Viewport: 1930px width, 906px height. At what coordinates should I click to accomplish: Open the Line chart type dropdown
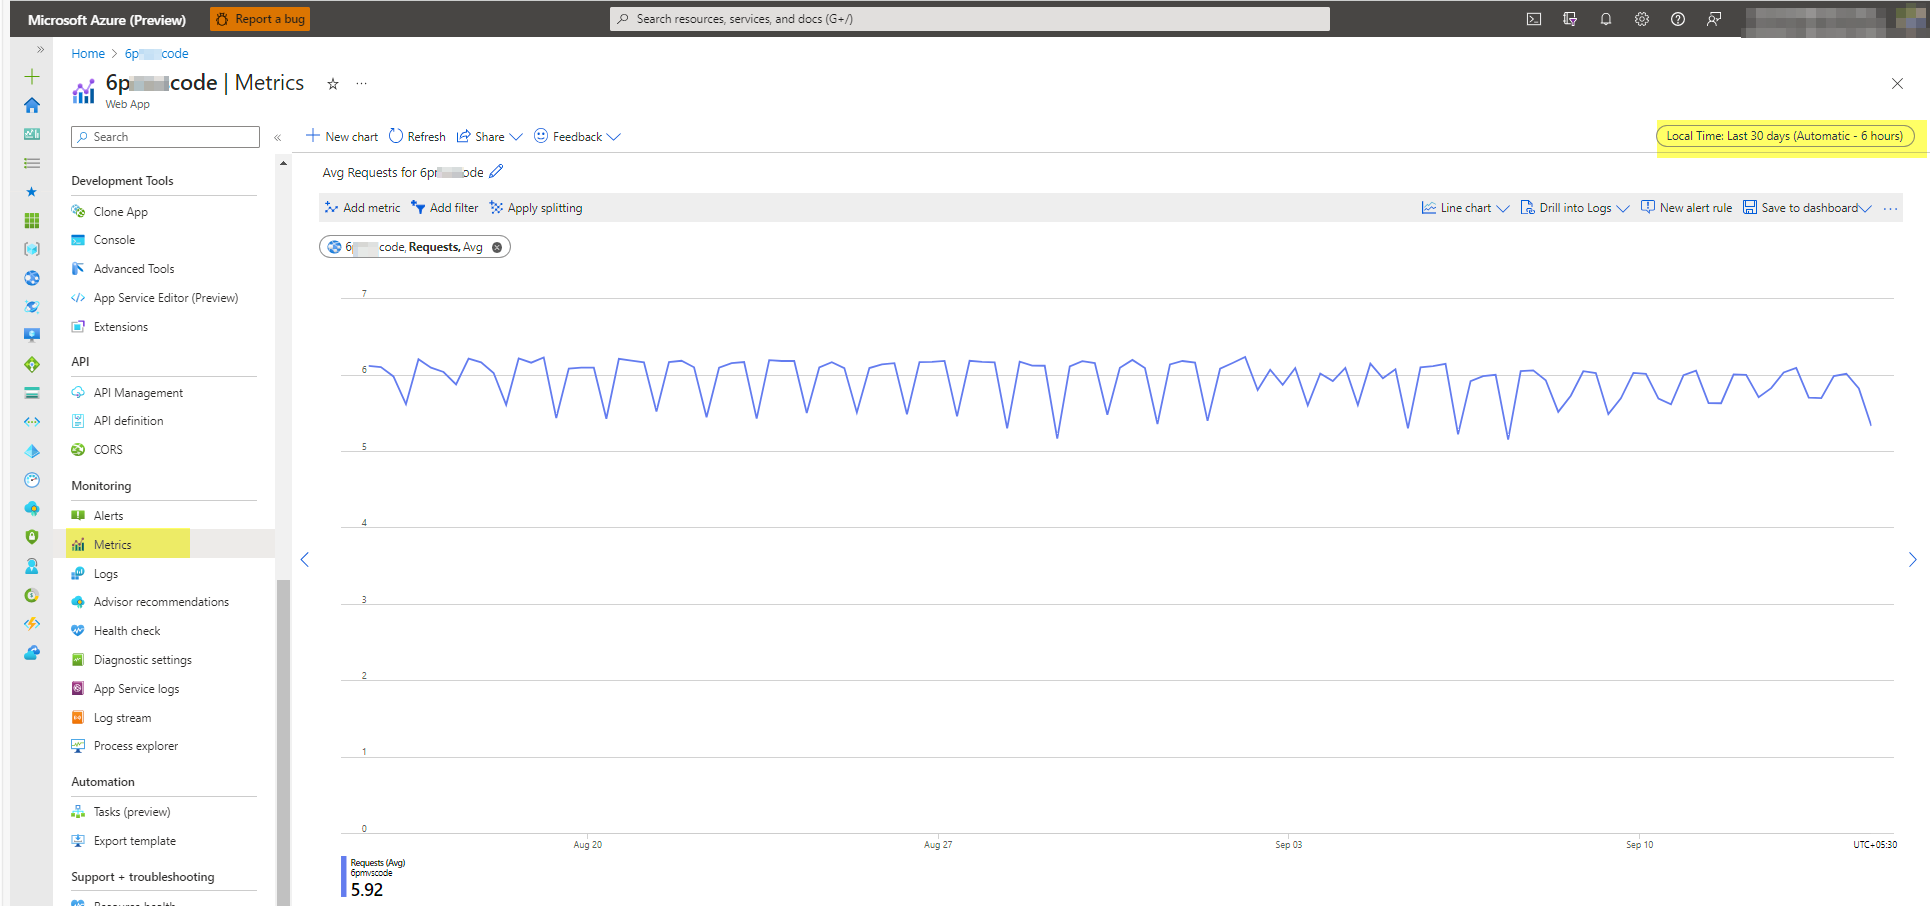(x=1465, y=208)
